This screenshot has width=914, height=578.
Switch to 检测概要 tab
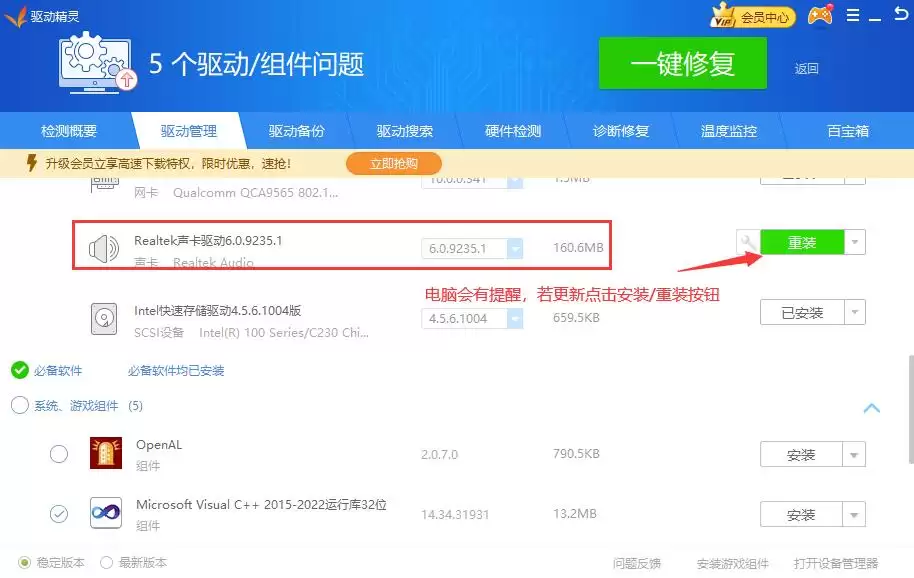point(69,131)
